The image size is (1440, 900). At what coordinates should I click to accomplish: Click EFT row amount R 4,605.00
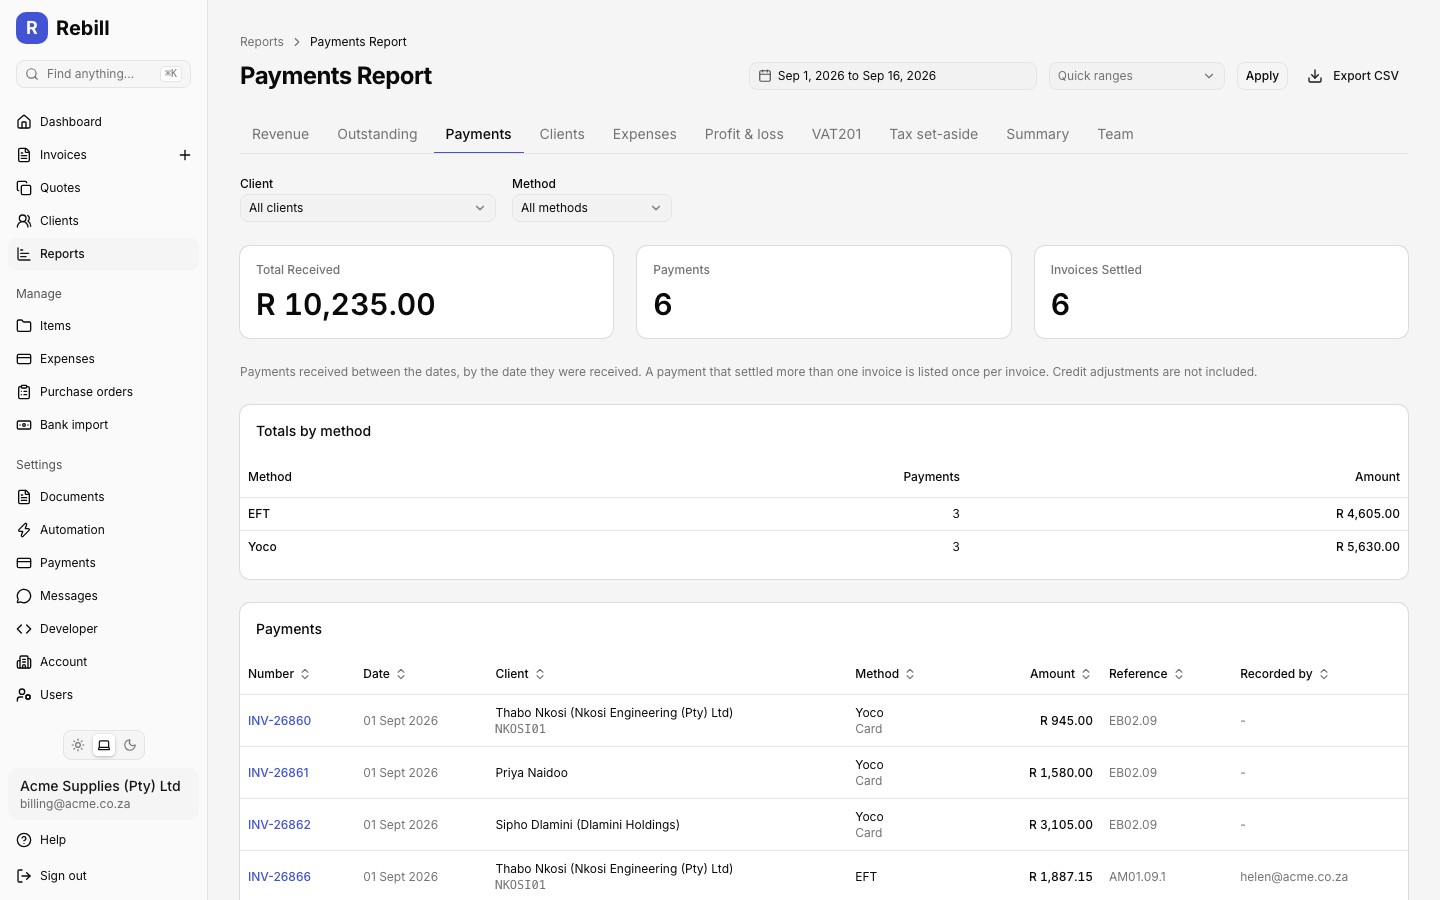point(1367,514)
